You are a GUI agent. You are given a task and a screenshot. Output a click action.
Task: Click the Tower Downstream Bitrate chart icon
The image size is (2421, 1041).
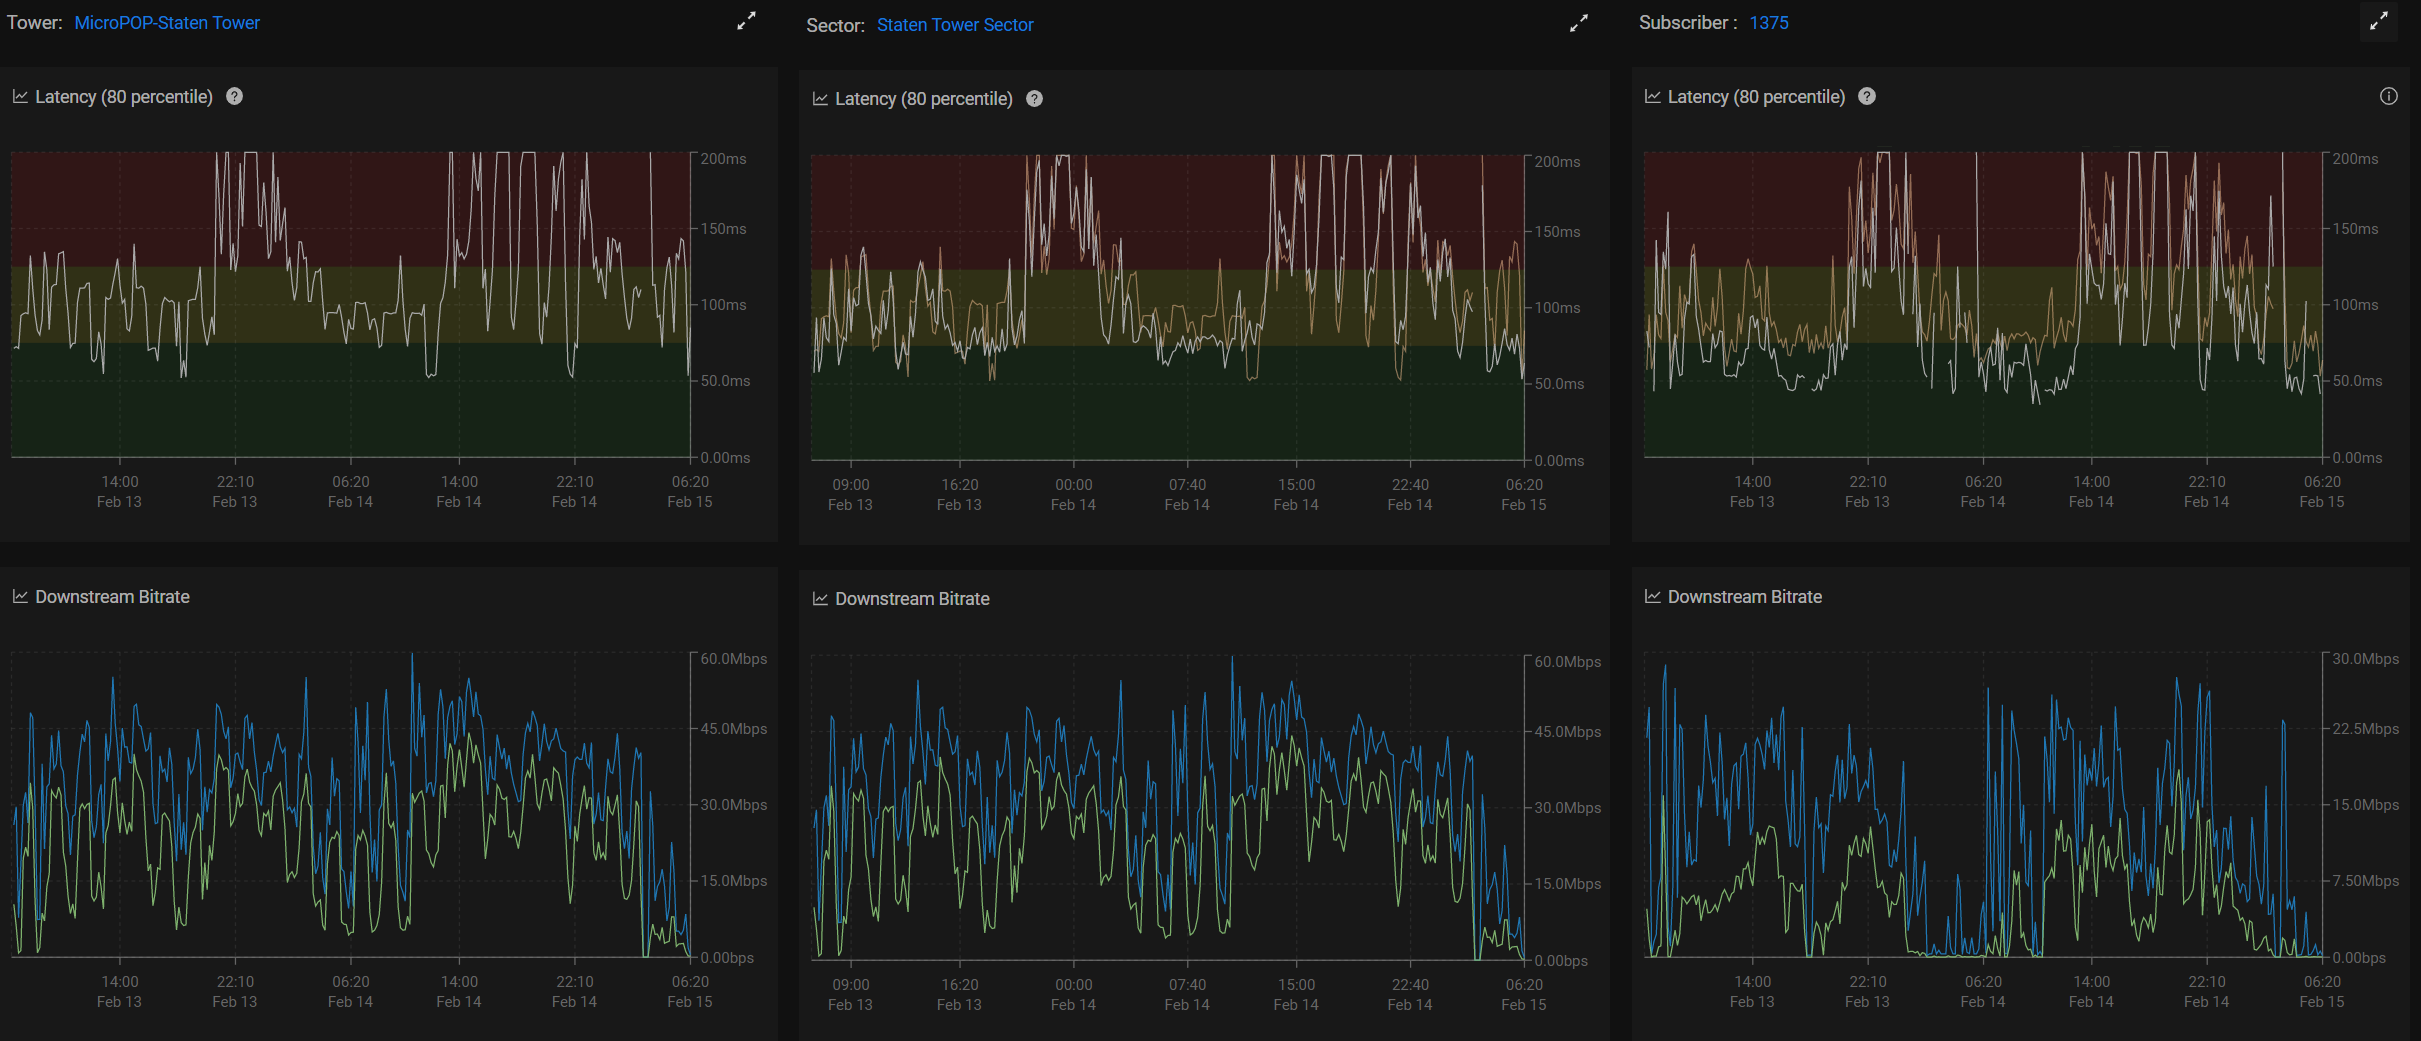coord(20,597)
